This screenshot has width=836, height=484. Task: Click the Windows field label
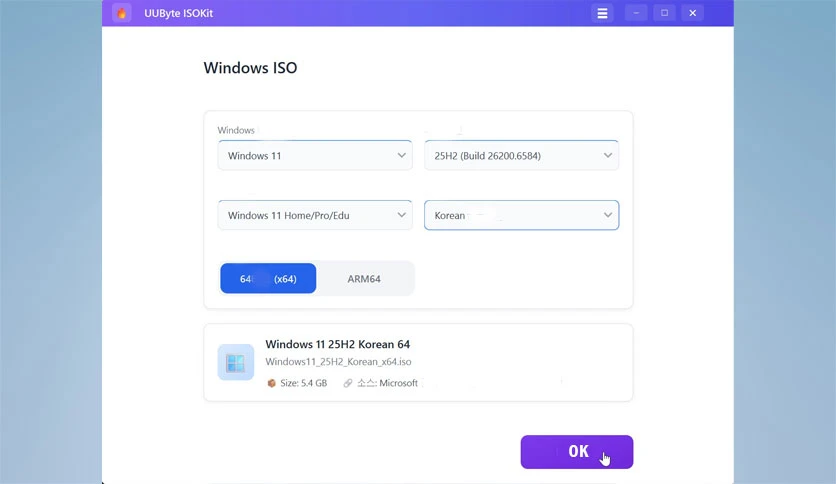(236, 130)
